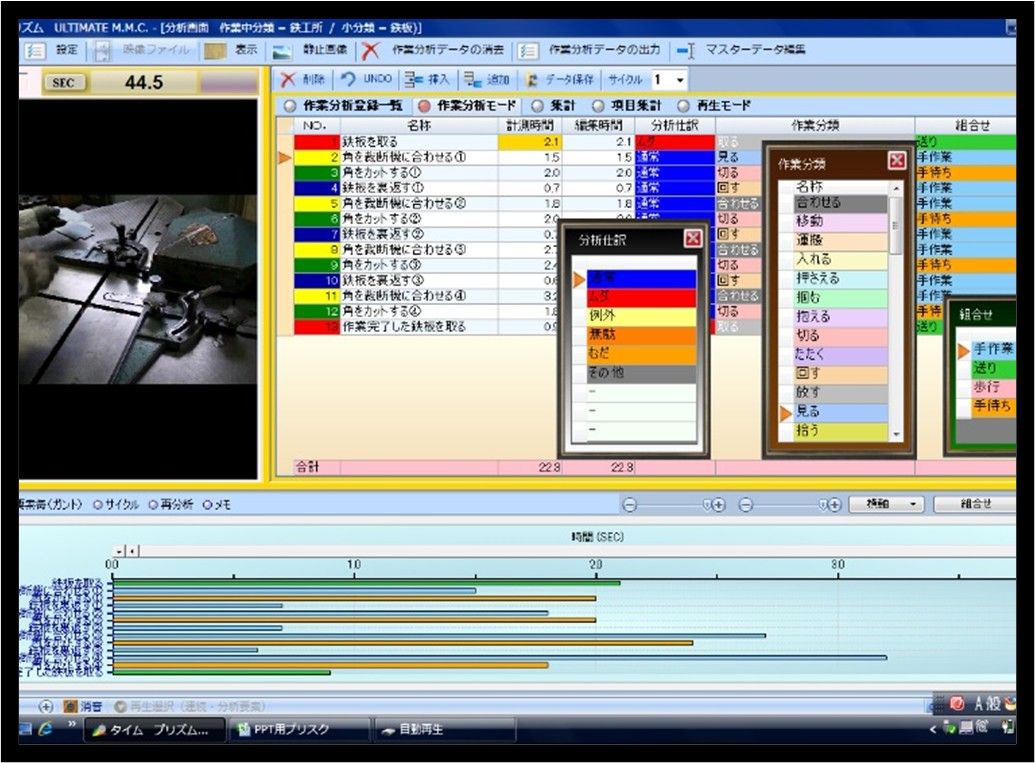
Task: Select the メモ radio option
Action: [207, 505]
